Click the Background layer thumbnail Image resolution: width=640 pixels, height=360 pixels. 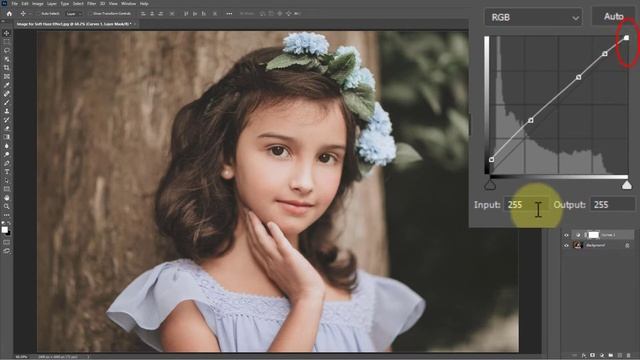pos(577,245)
